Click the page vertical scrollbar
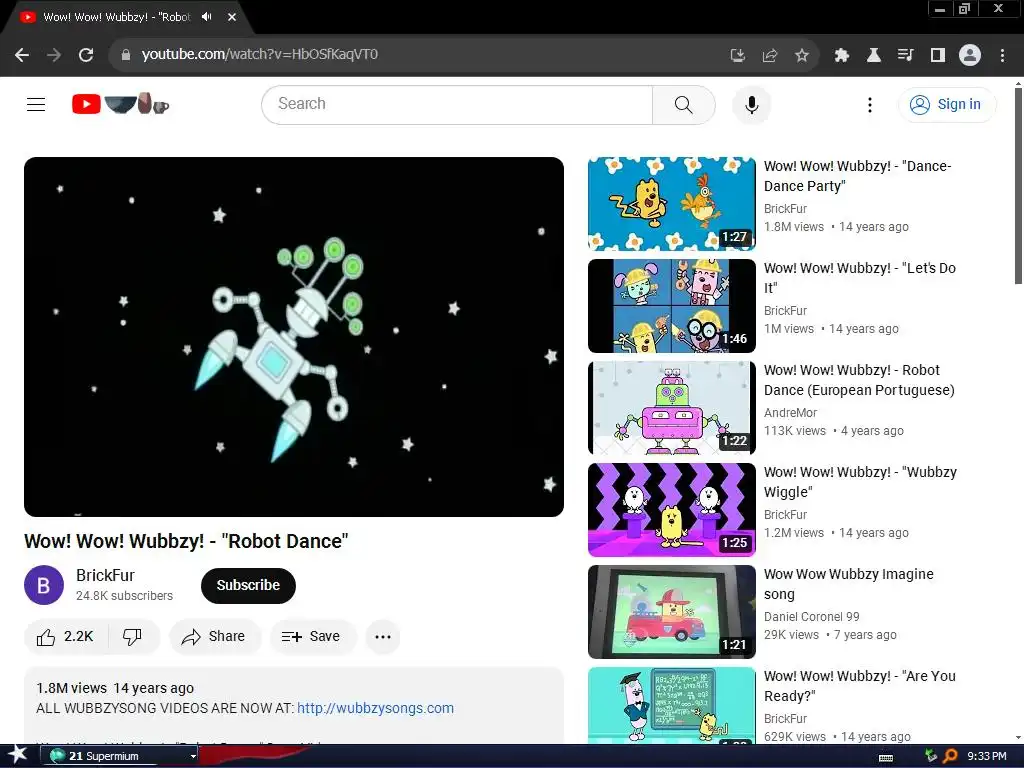 click(1018, 186)
